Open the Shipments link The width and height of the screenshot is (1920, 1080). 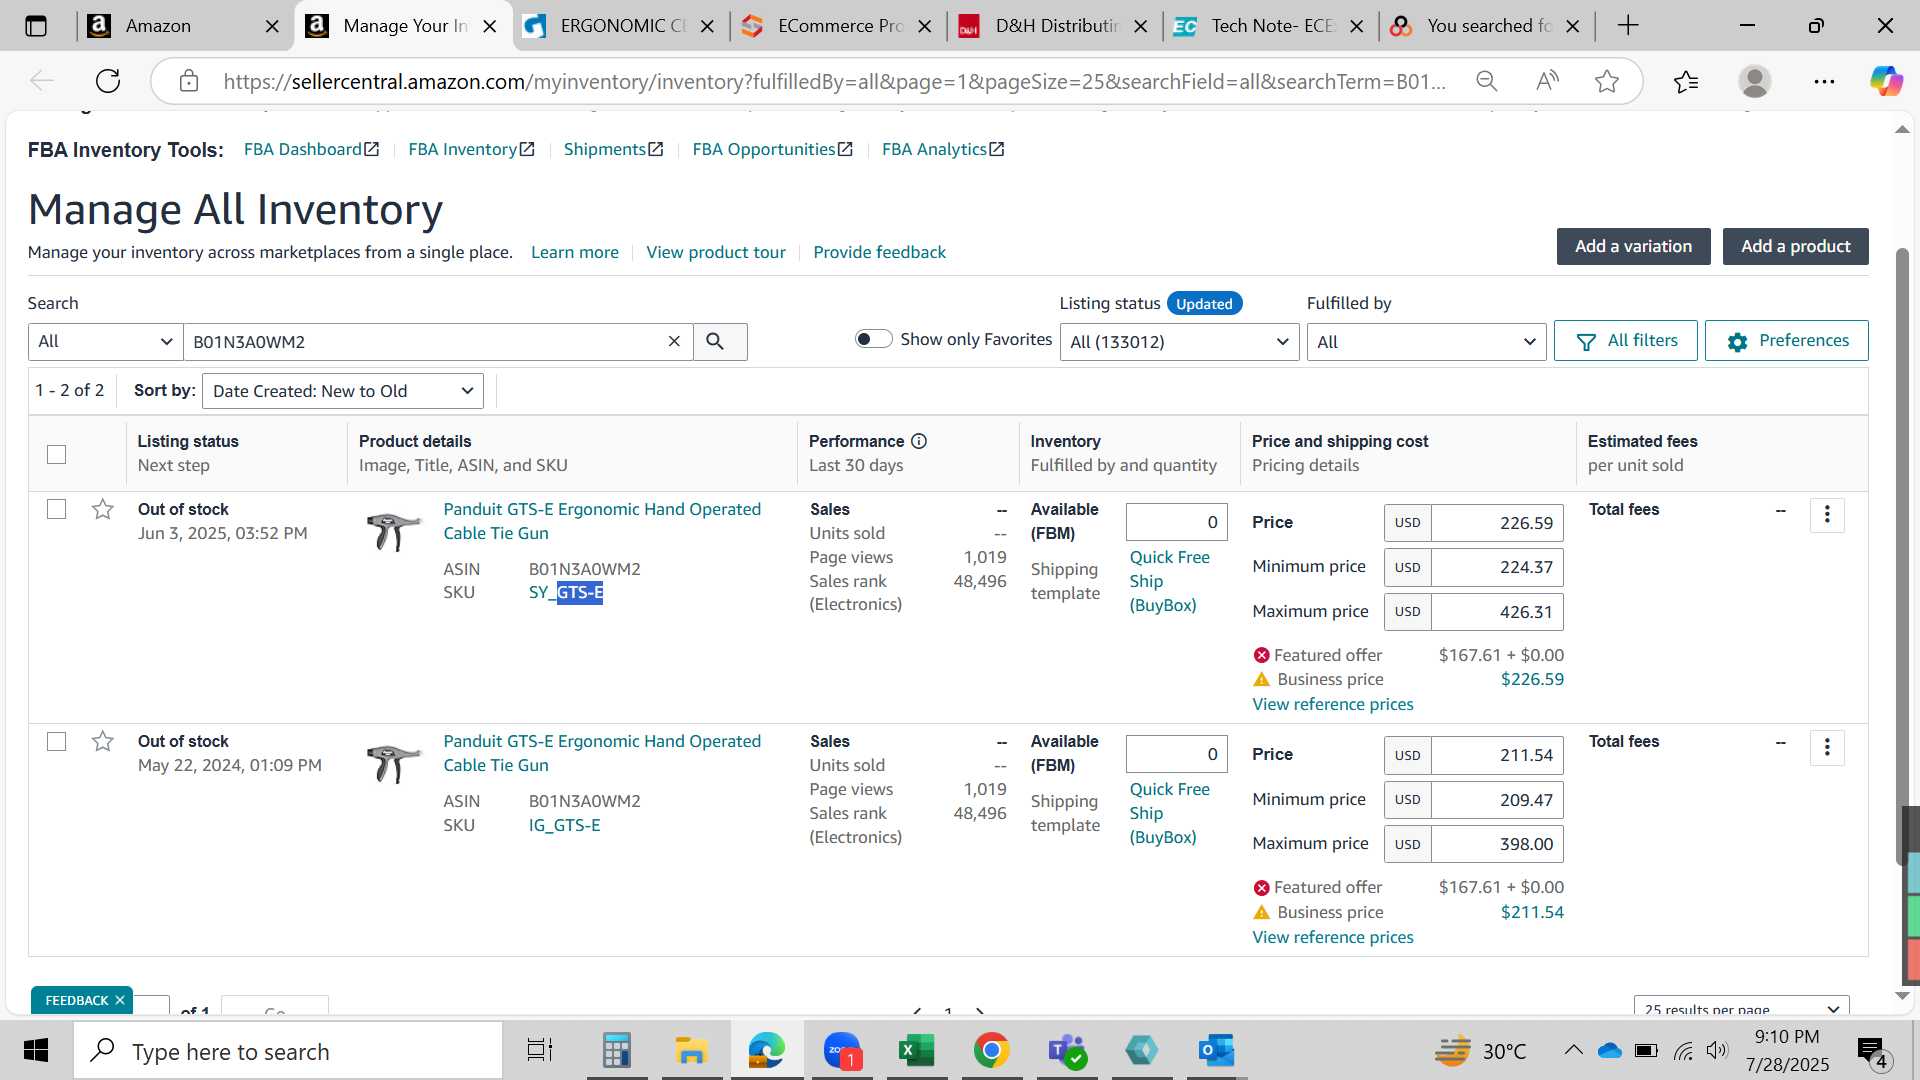pos(613,149)
